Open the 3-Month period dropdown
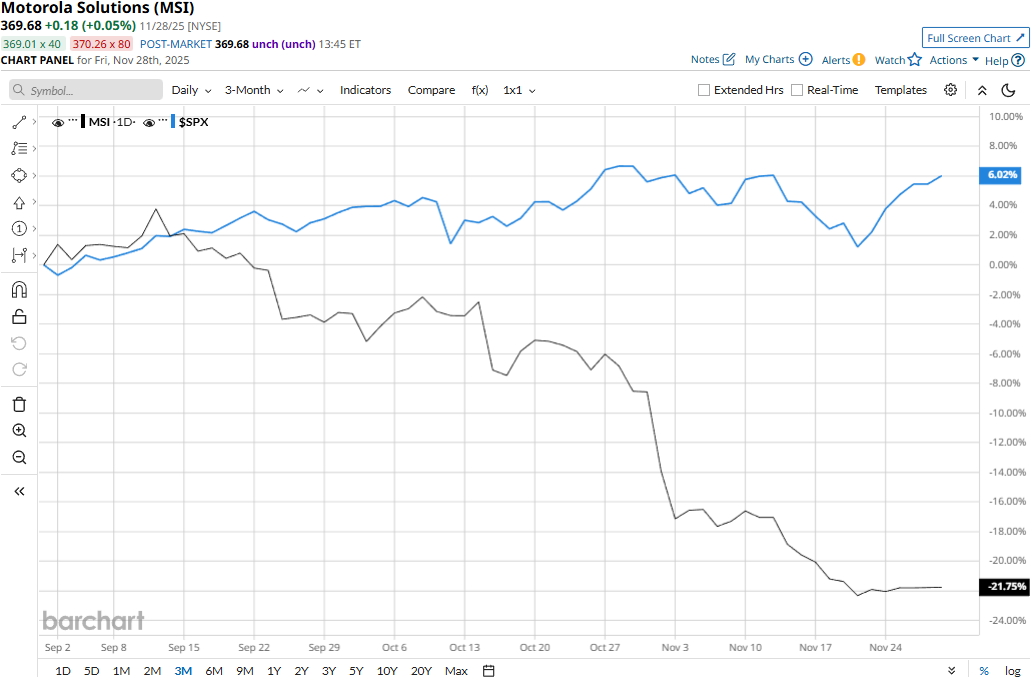The width and height of the screenshot is (1031, 677). pyautogui.click(x=254, y=90)
